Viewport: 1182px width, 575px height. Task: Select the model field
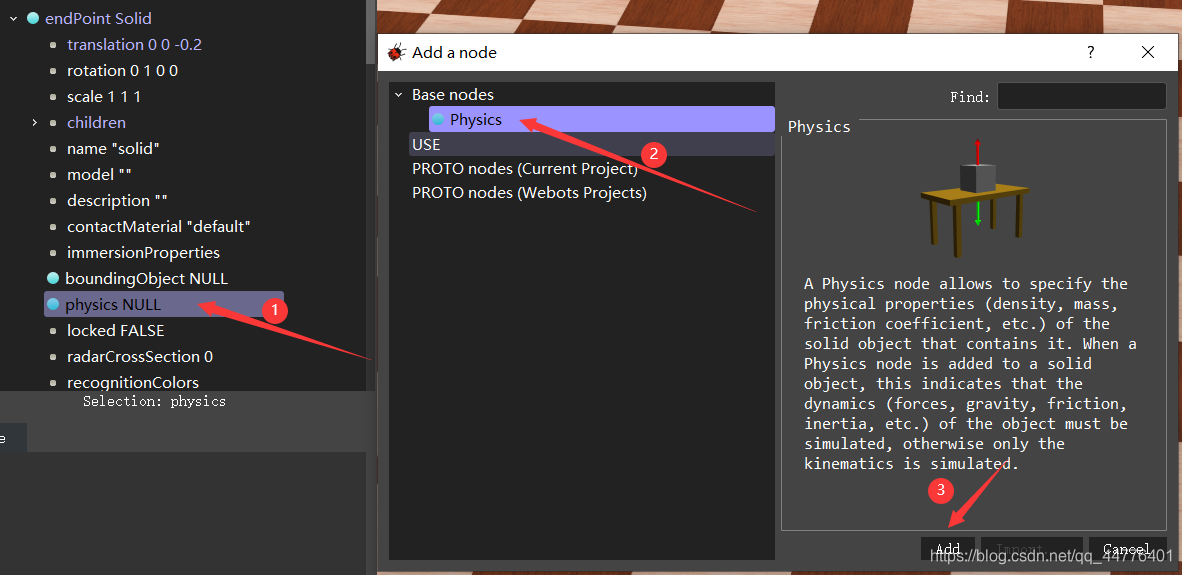(100, 174)
